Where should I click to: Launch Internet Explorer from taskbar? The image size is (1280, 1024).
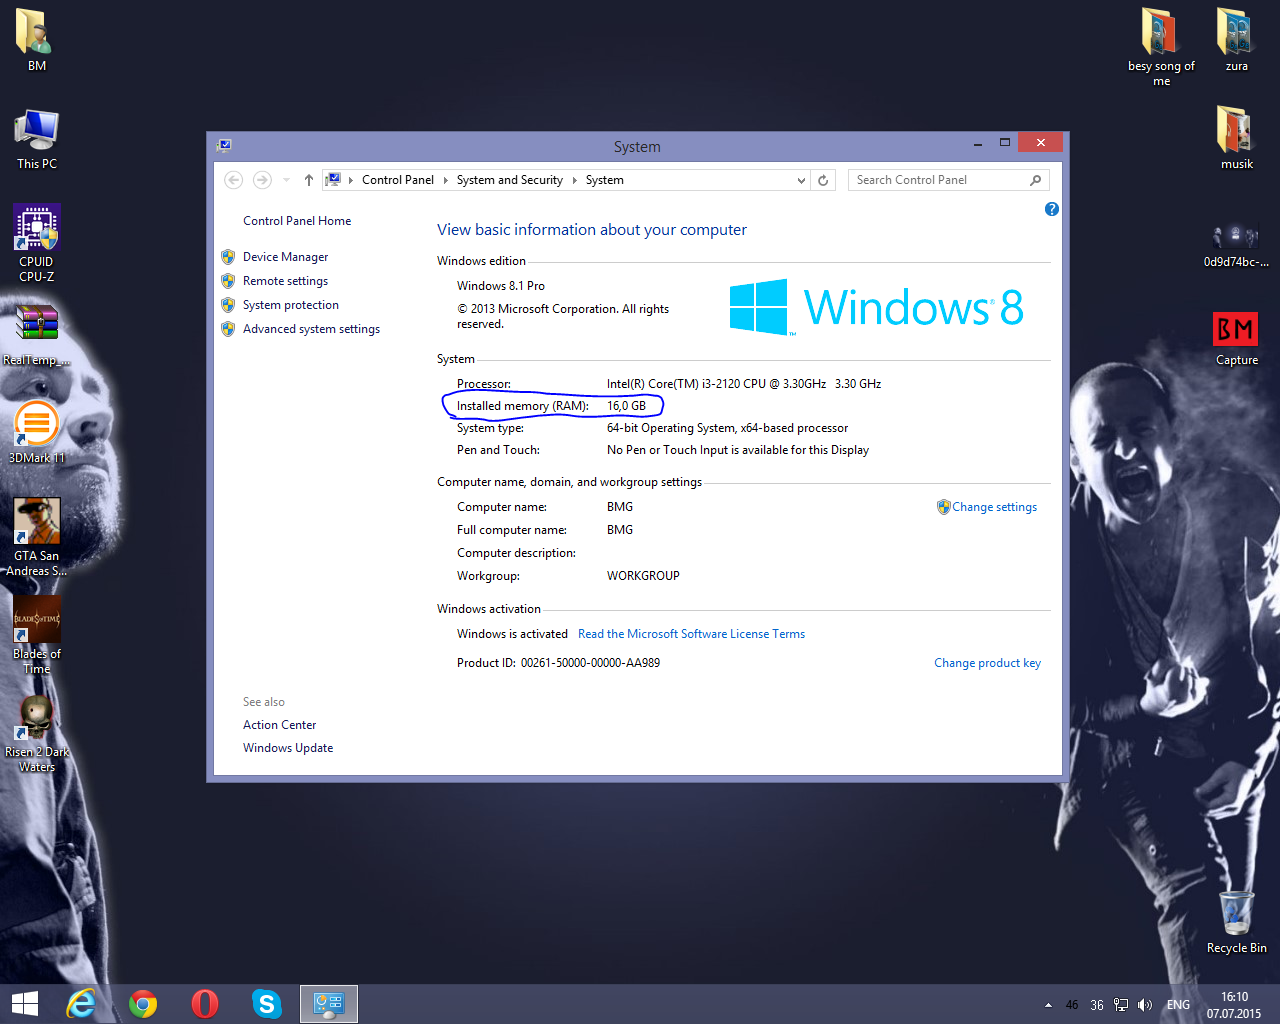pyautogui.click(x=80, y=1003)
